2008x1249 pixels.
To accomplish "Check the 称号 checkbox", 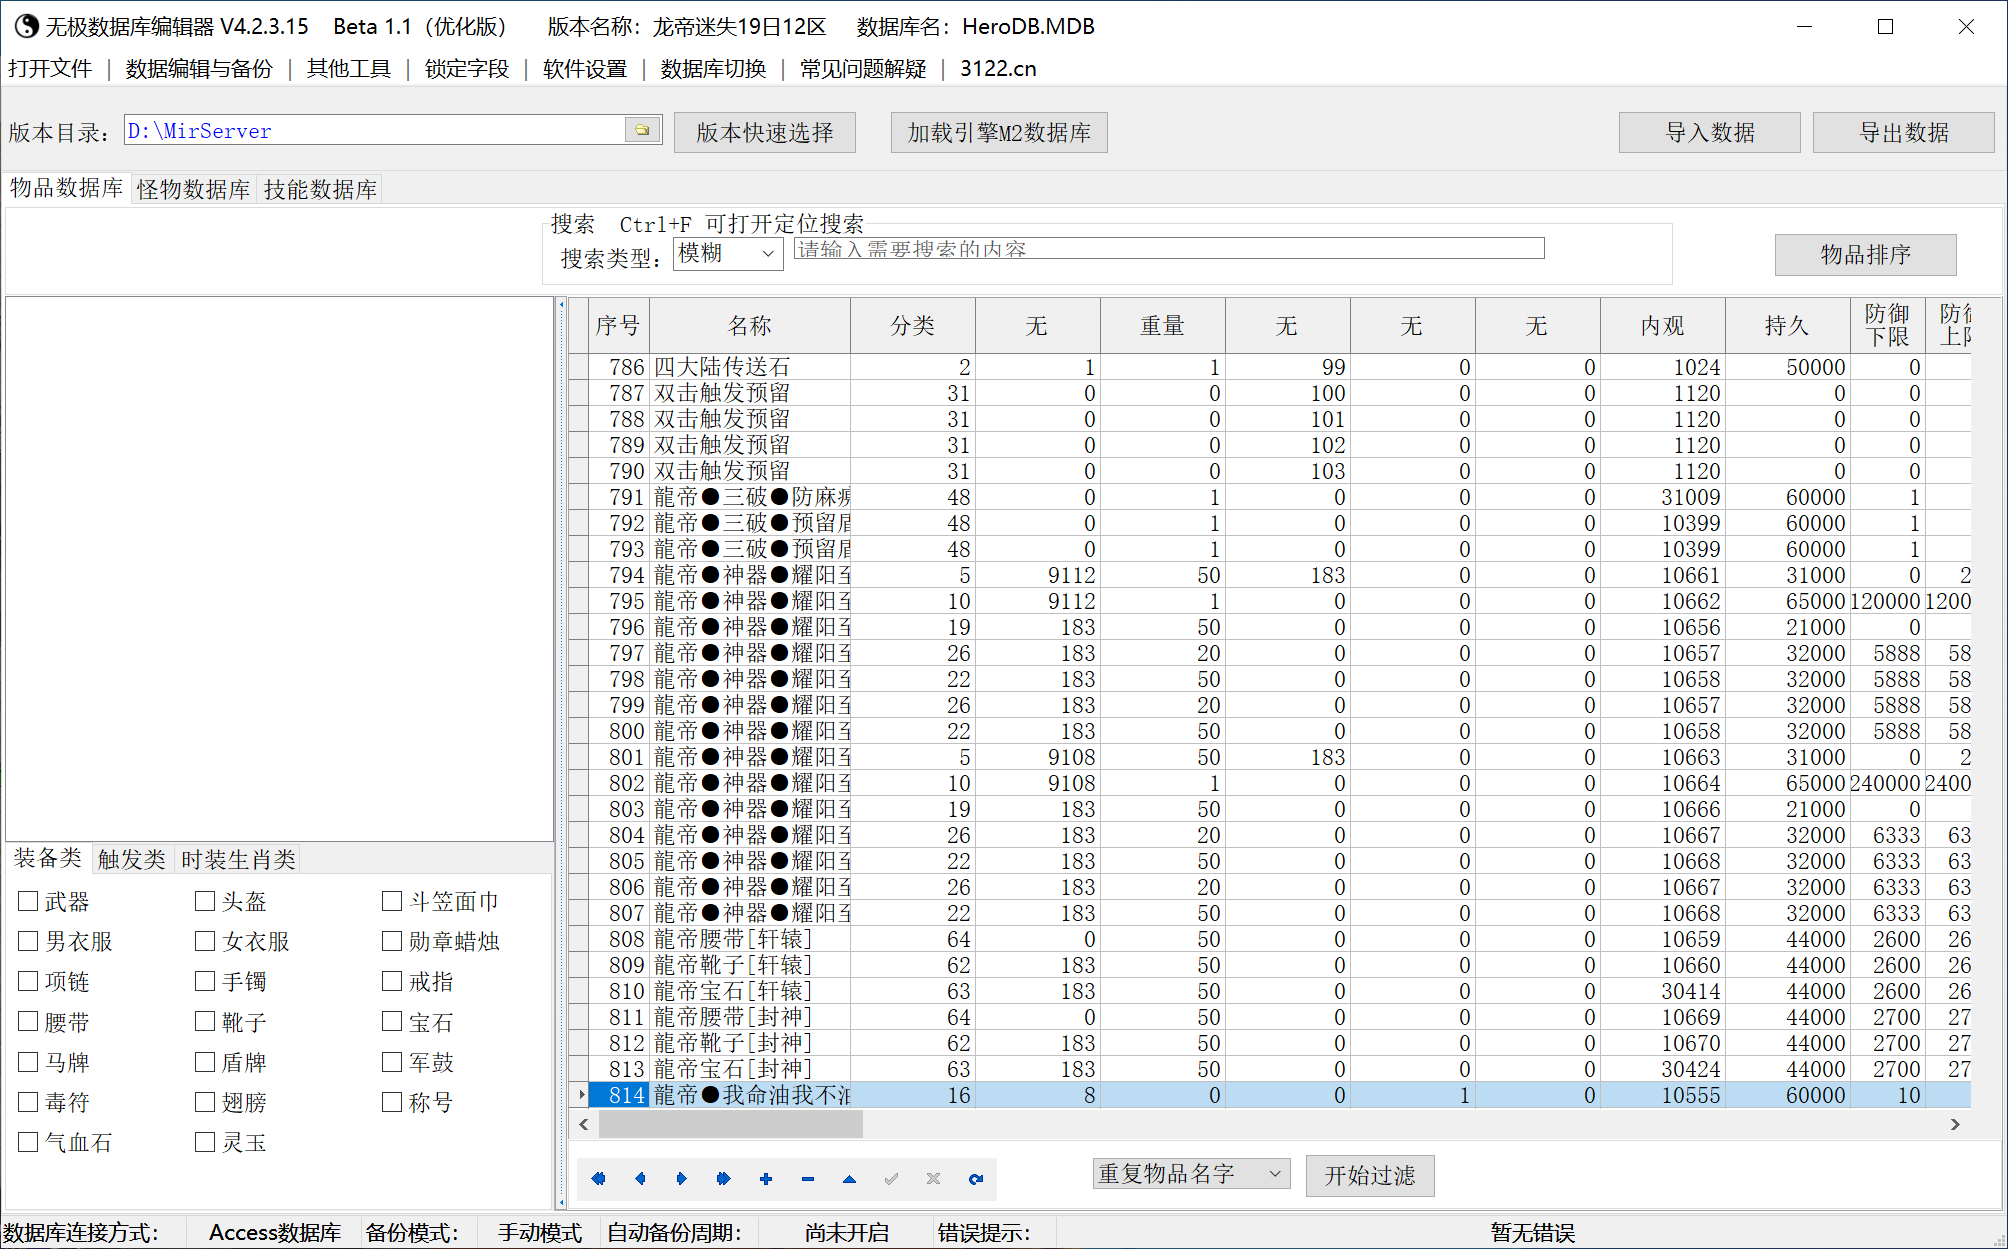I will pyautogui.click(x=392, y=1102).
